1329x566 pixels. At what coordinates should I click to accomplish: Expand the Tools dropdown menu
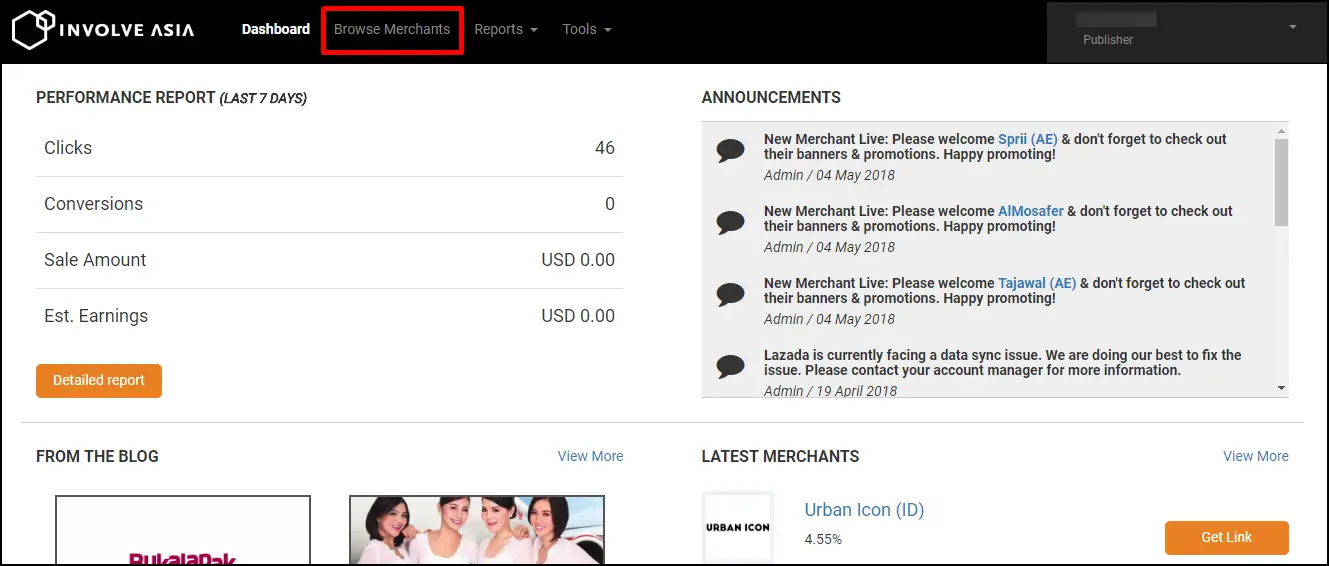[587, 29]
